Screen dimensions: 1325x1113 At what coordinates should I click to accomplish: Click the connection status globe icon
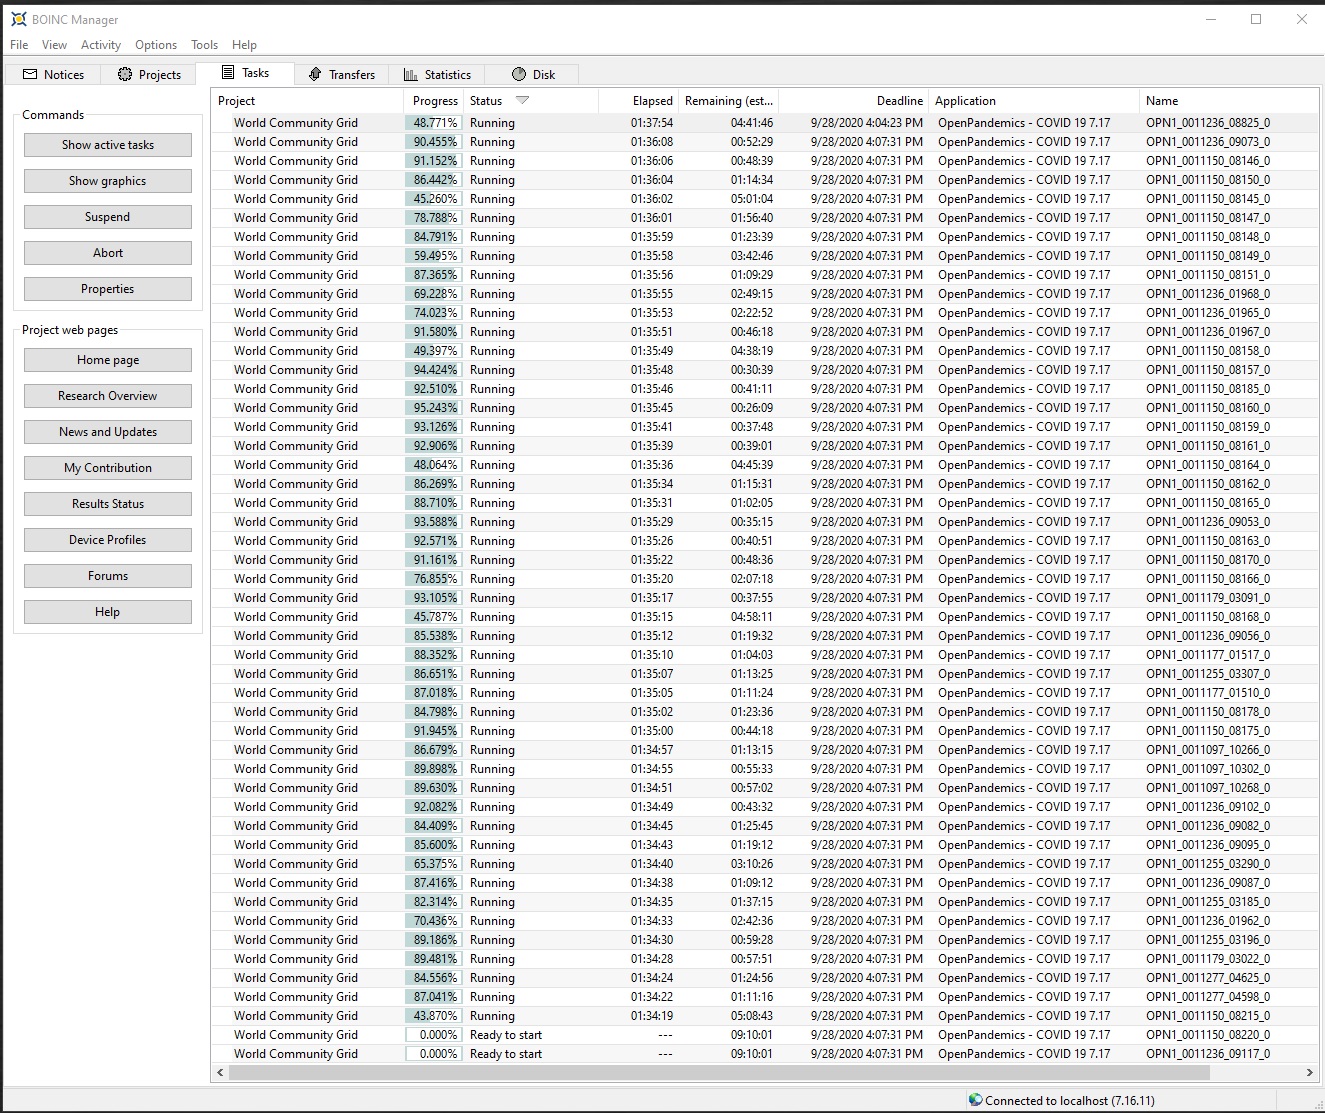975,1100
